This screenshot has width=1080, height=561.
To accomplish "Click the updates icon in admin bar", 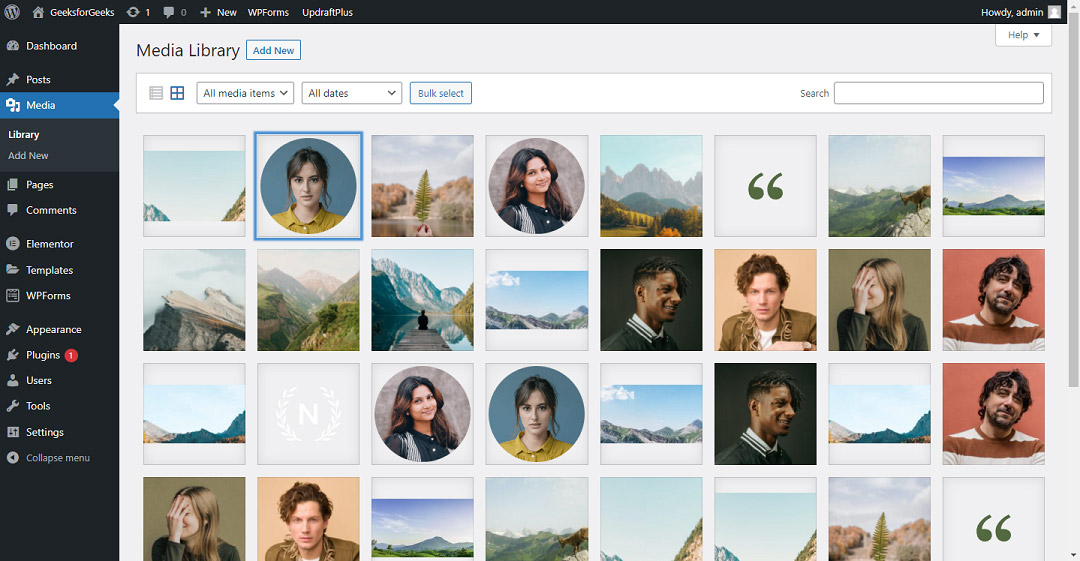I will (133, 12).
